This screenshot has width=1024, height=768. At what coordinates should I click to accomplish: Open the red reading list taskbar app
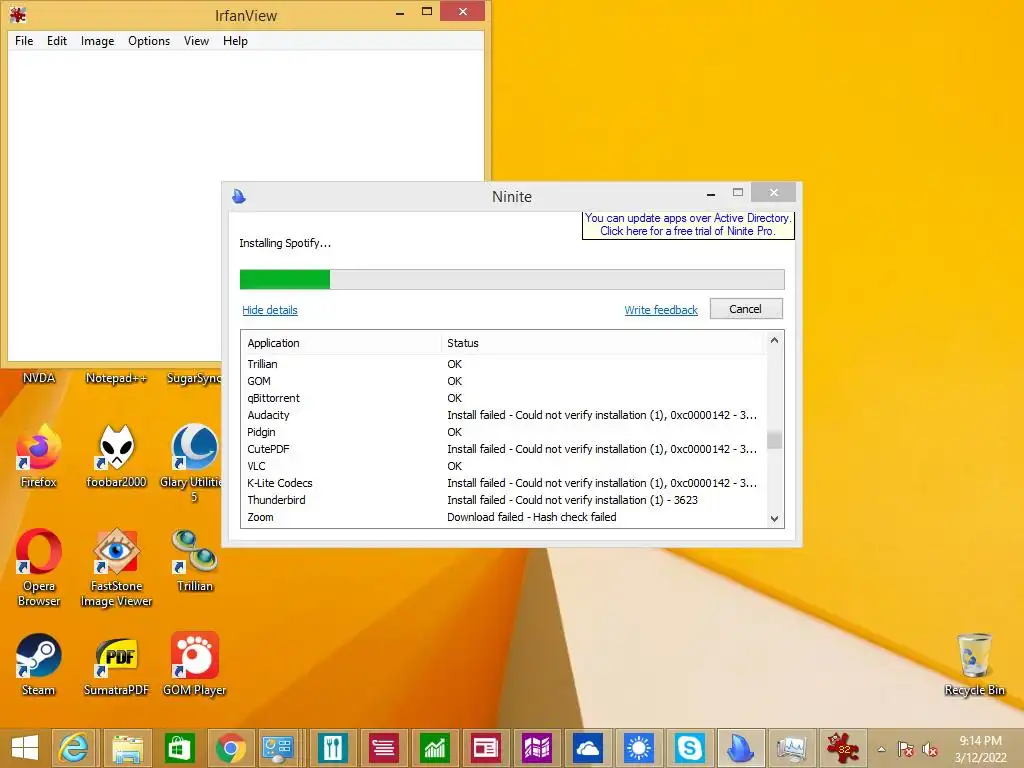[384, 748]
